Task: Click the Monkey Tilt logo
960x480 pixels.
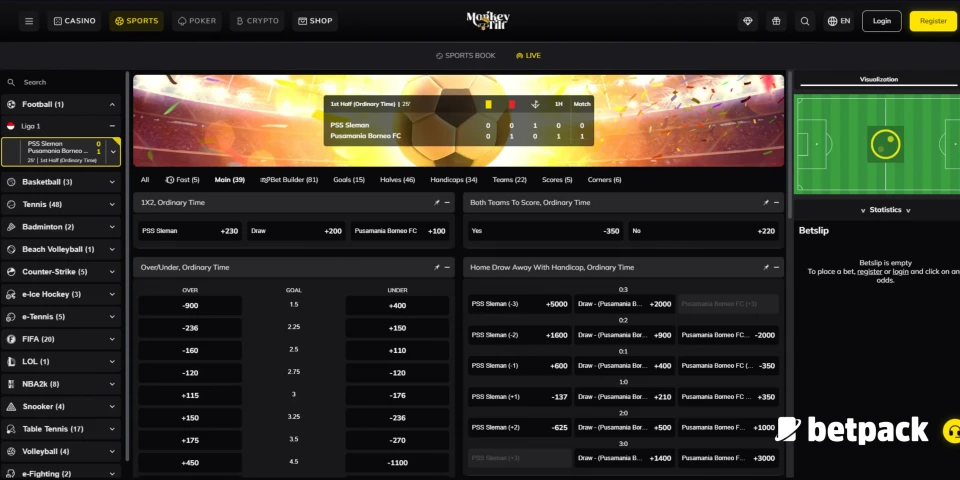Action: [487, 21]
